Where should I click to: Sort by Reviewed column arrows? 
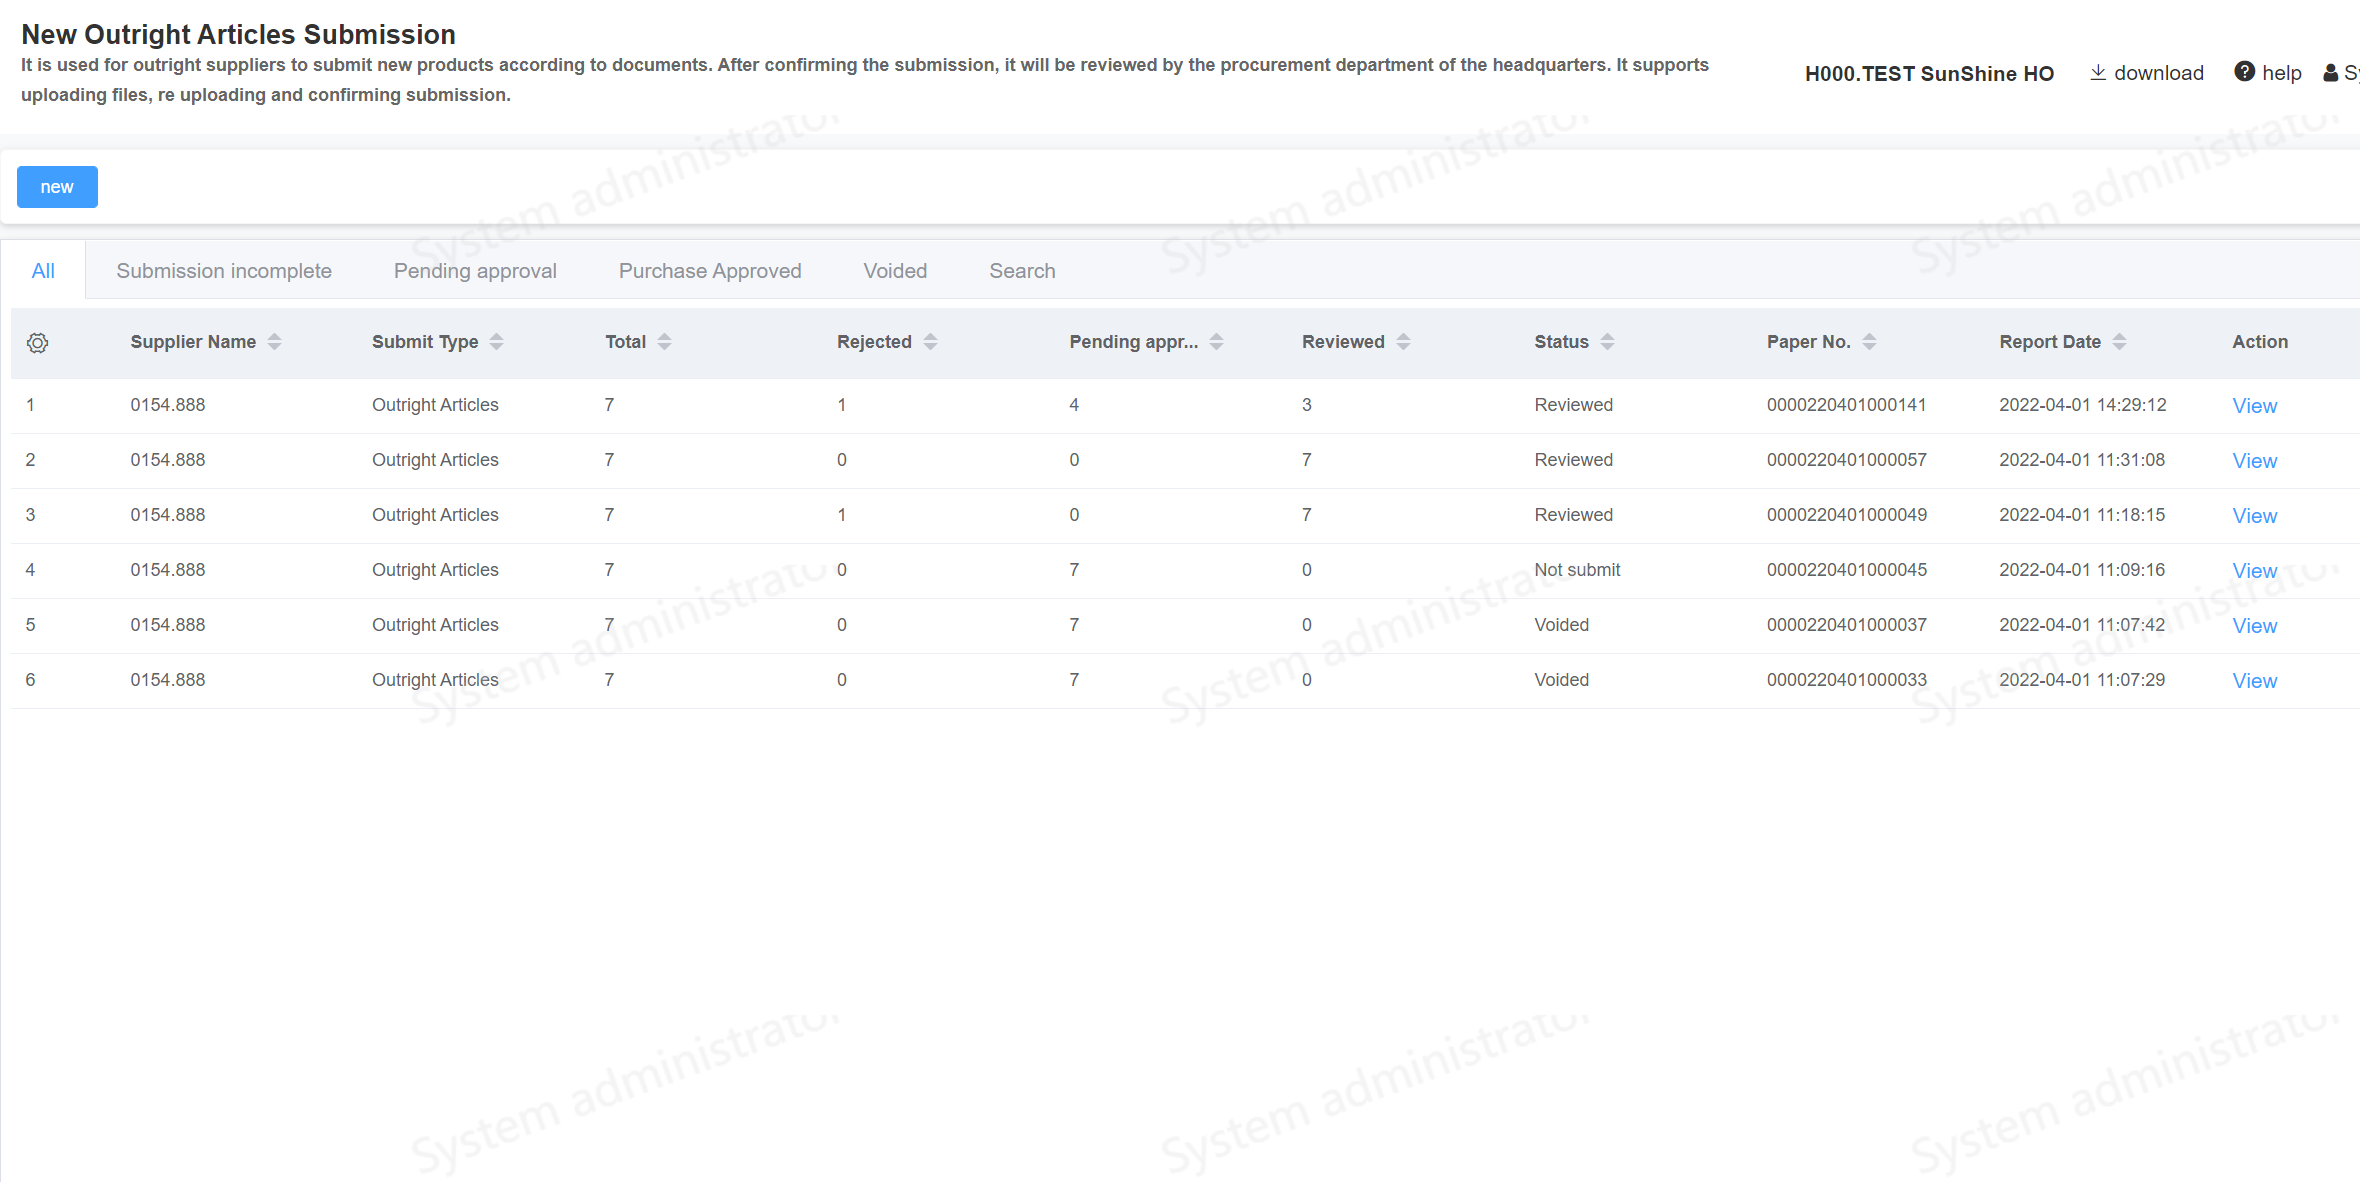click(x=1403, y=342)
